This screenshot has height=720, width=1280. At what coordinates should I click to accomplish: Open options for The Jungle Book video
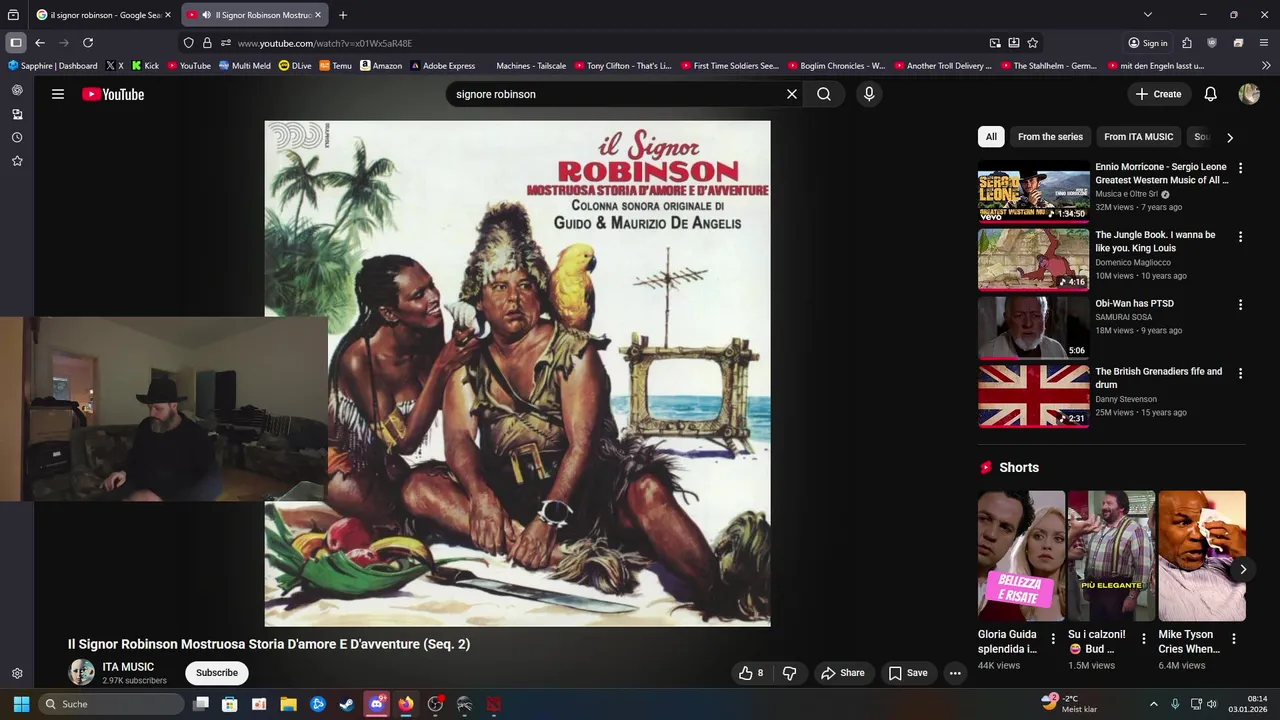[x=1241, y=236]
